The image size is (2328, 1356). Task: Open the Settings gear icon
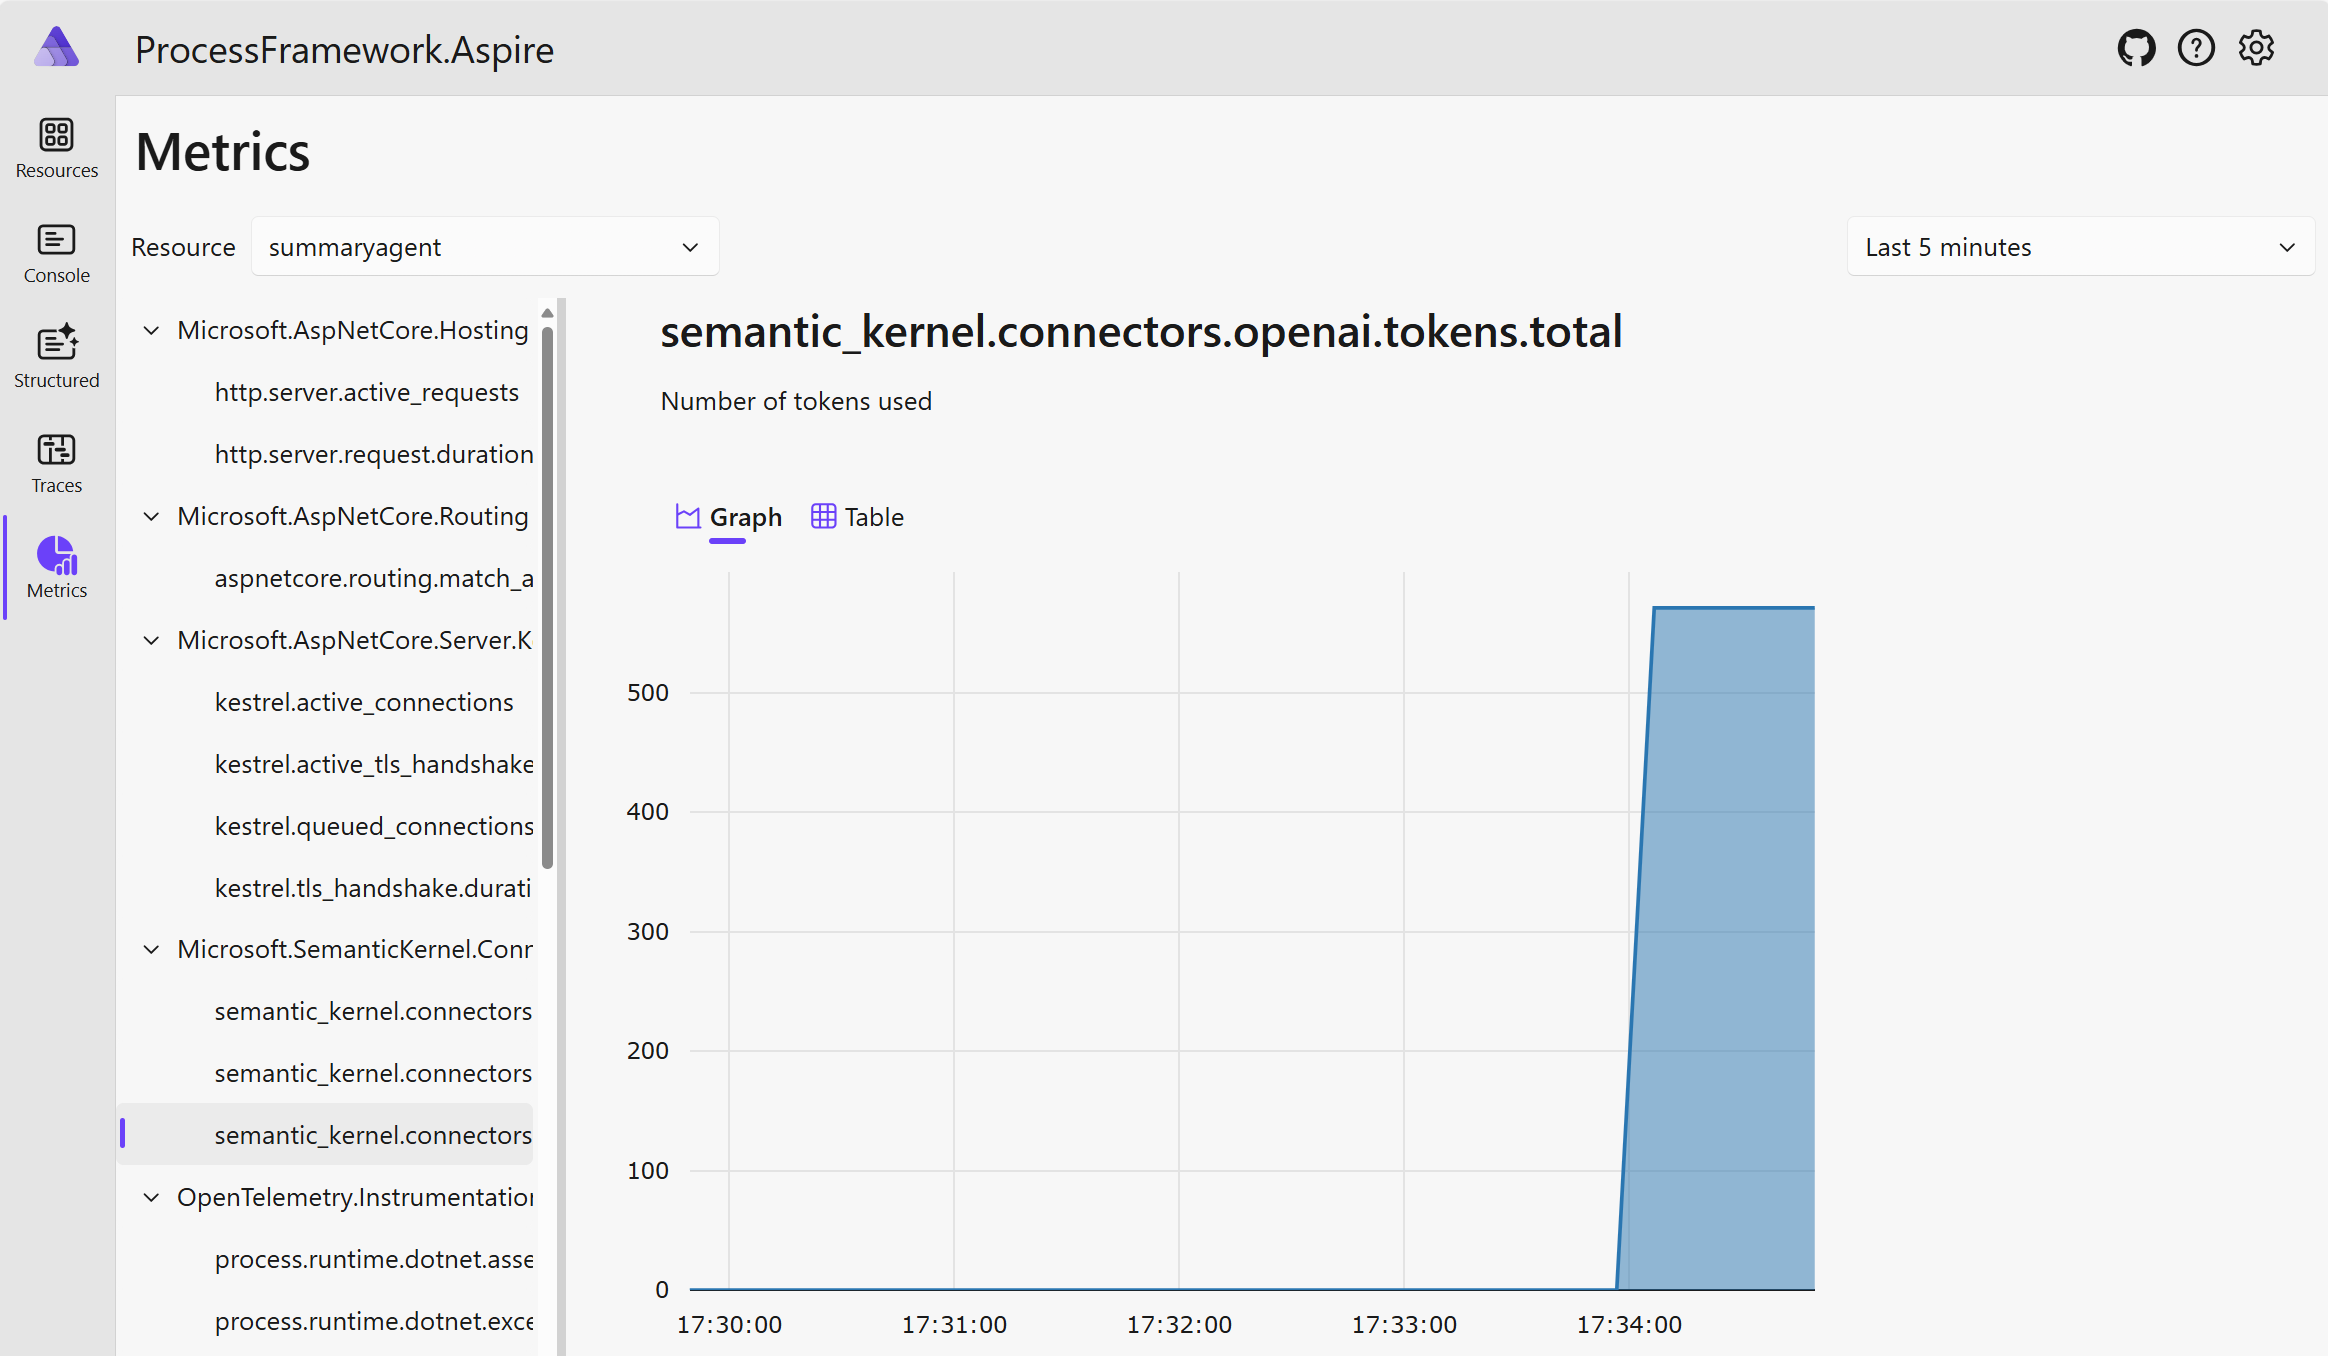click(x=2256, y=48)
